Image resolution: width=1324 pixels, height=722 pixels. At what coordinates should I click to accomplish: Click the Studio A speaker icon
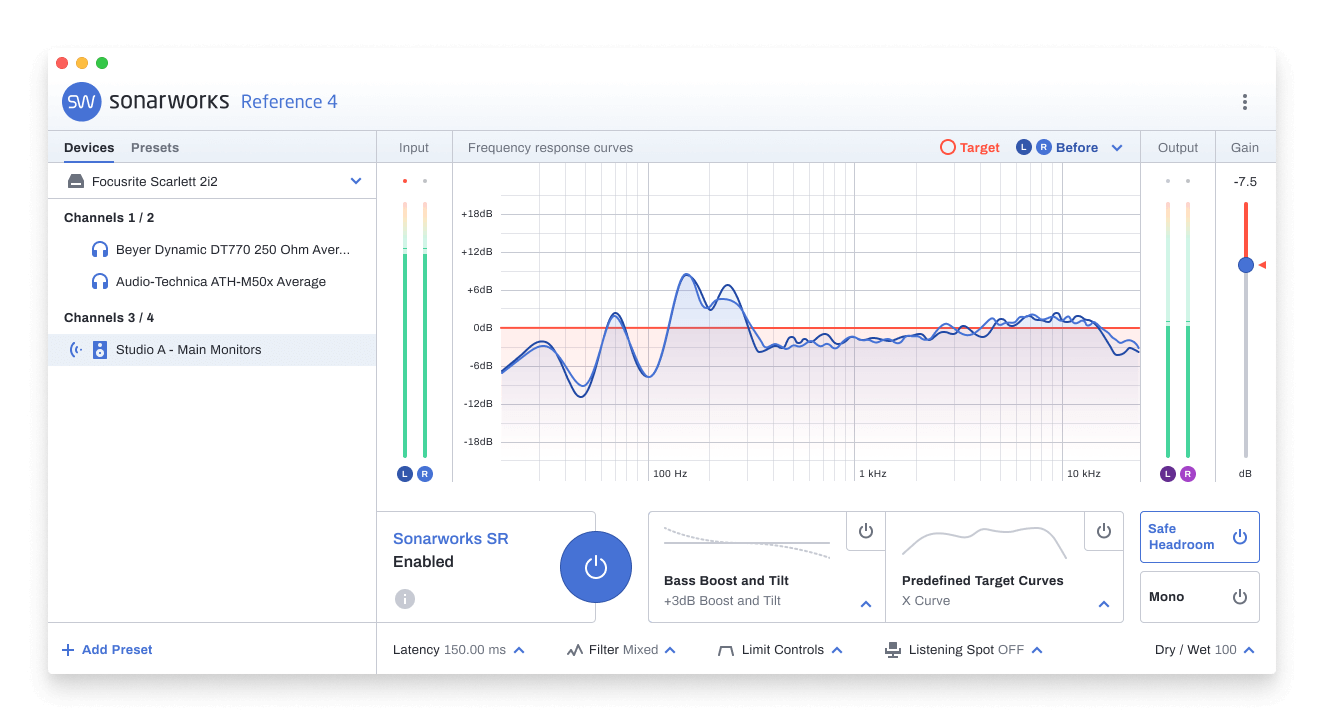(100, 350)
